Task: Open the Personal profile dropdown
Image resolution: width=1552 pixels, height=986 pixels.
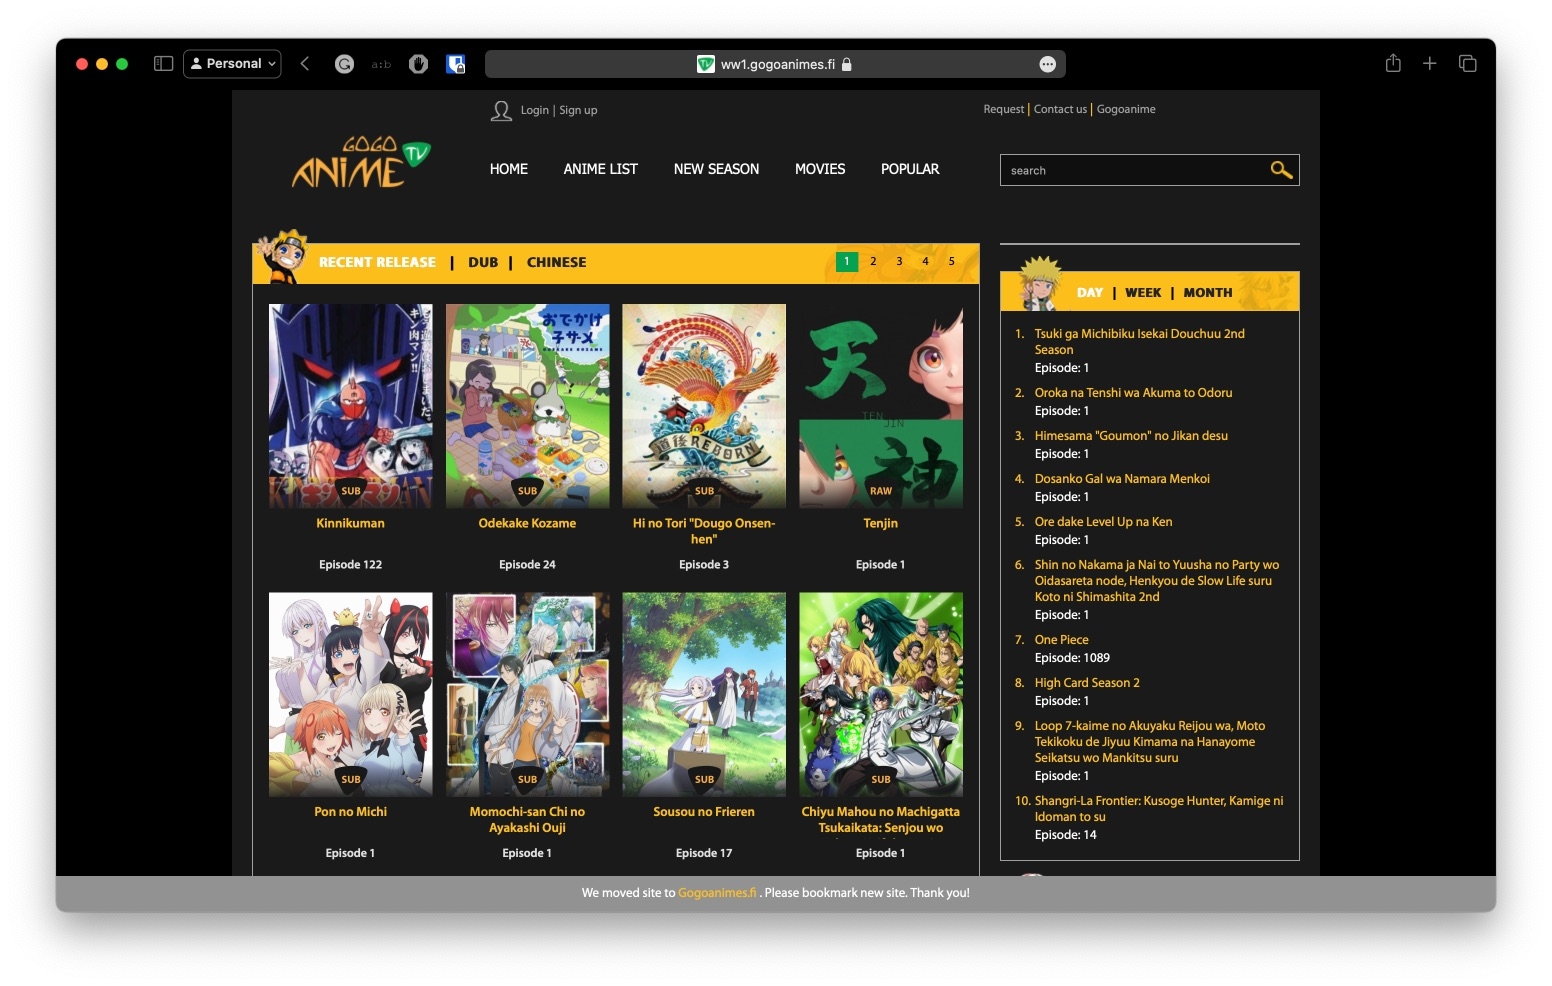Action: click(x=231, y=63)
